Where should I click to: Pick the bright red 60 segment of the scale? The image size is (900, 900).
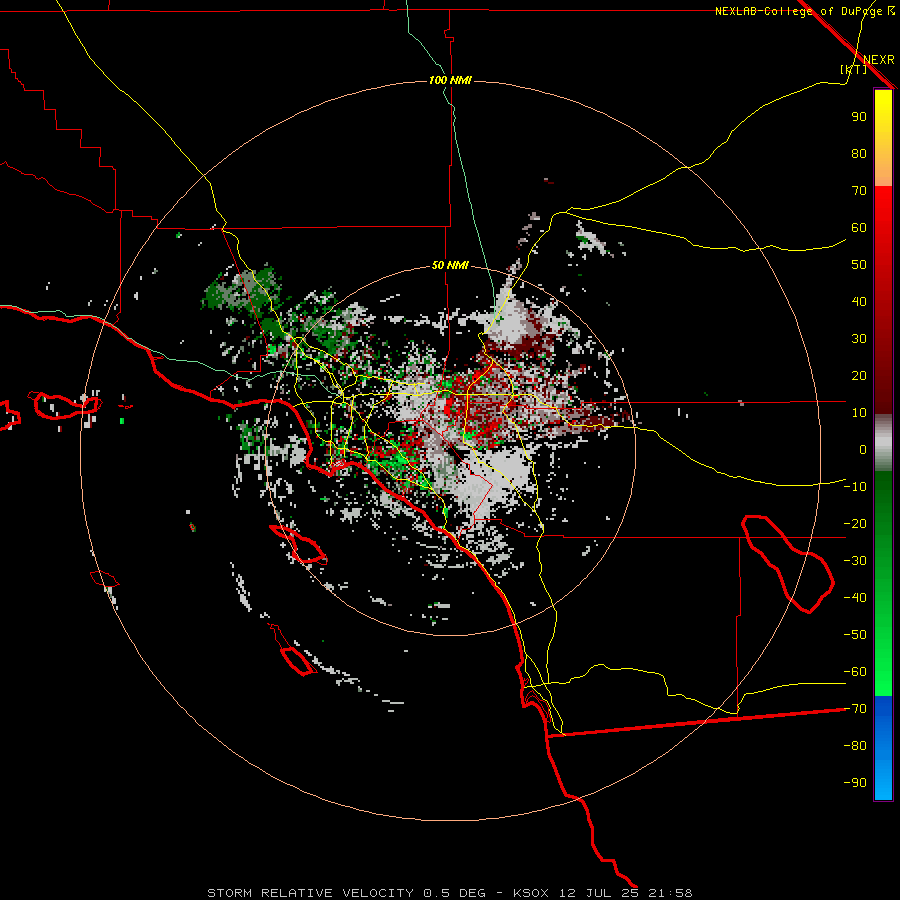pyautogui.click(x=883, y=221)
